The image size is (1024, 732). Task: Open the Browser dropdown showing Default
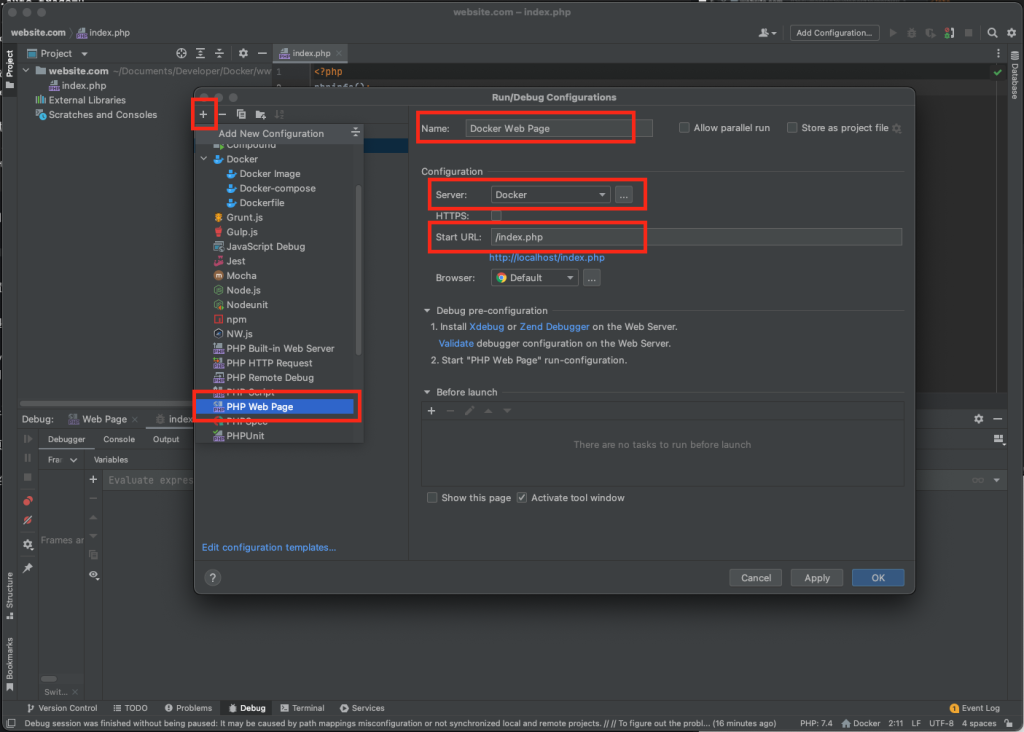coord(534,278)
